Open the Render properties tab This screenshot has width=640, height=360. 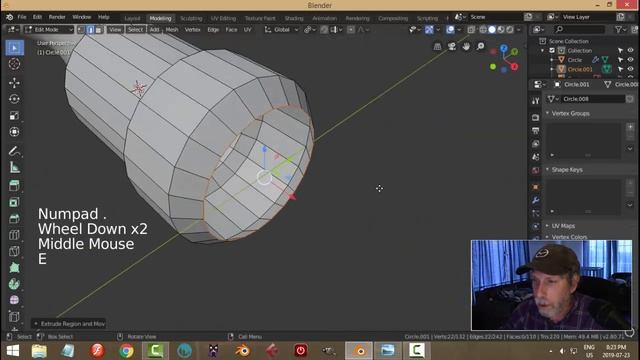click(x=536, y=118)
